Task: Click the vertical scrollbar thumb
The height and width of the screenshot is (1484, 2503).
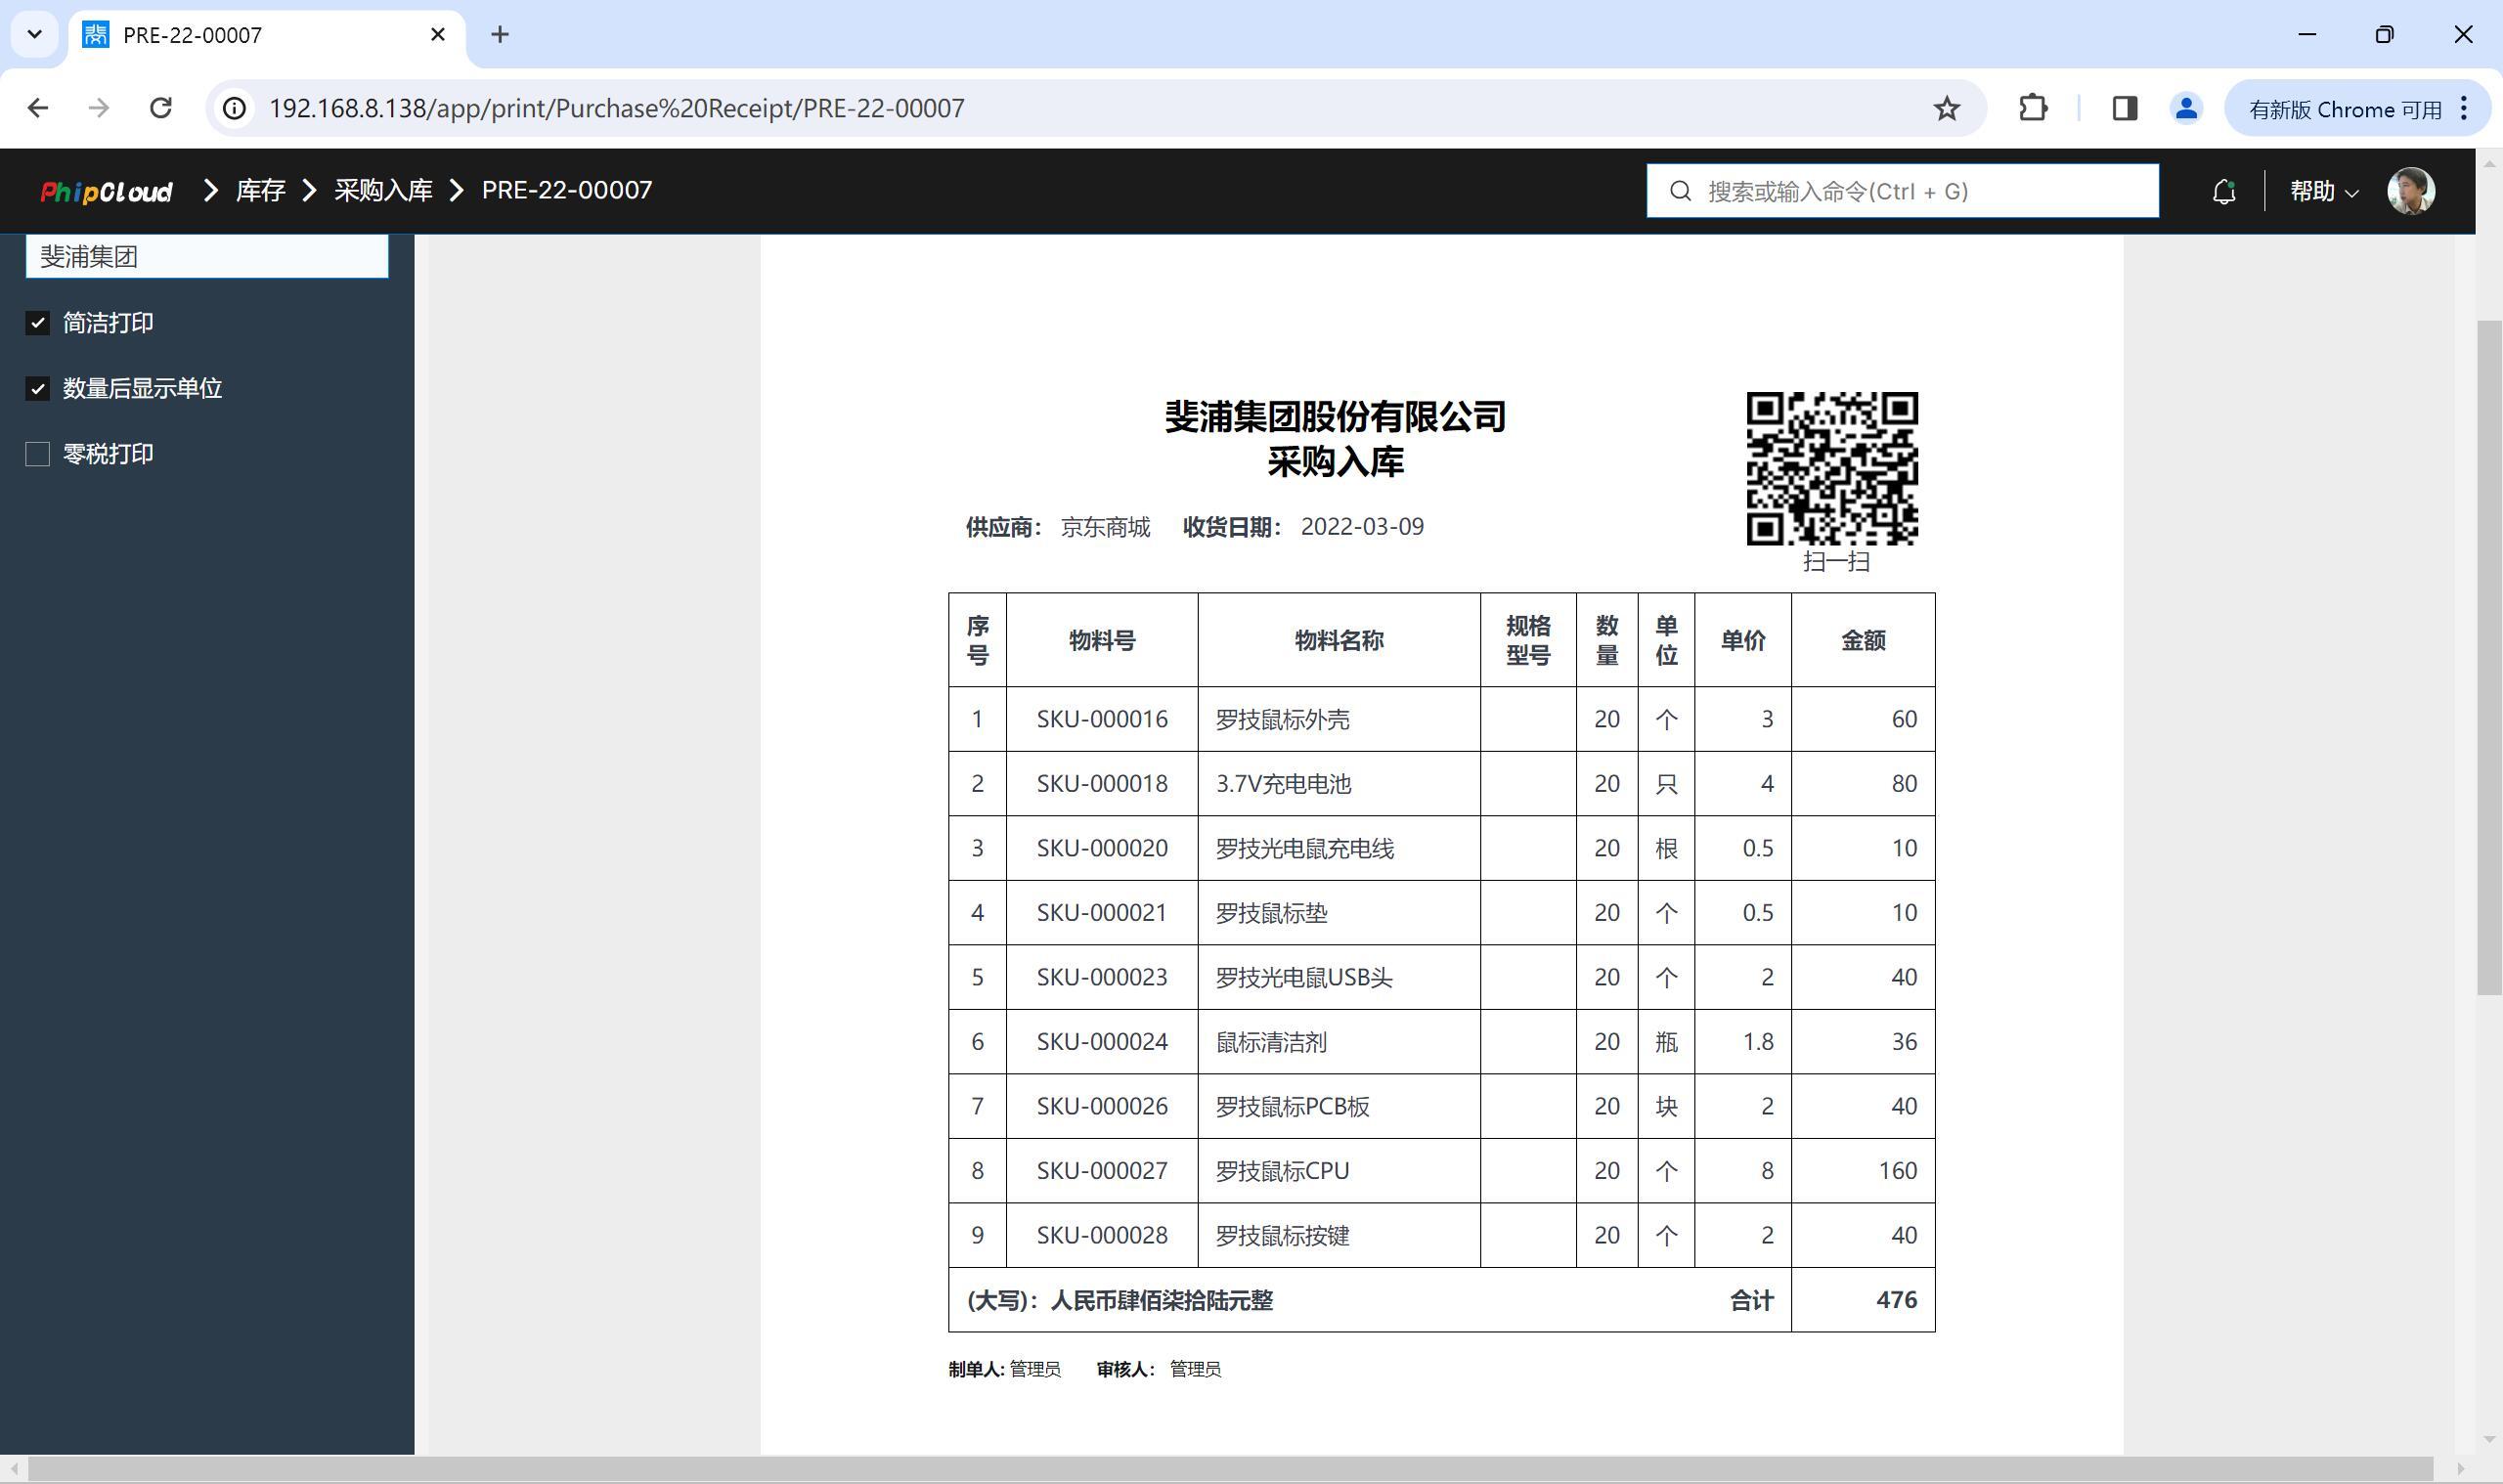Action: [x=2489, y=657]
